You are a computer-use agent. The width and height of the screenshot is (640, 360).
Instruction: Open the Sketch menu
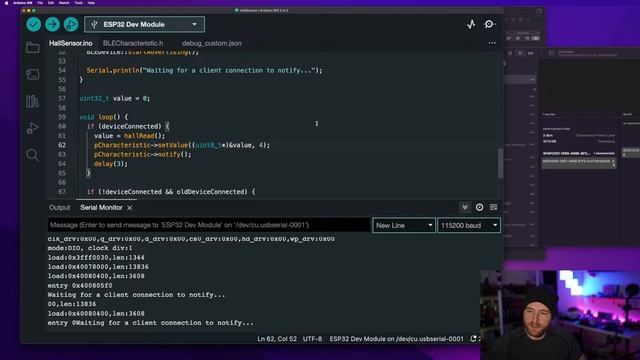click(64, 3)
